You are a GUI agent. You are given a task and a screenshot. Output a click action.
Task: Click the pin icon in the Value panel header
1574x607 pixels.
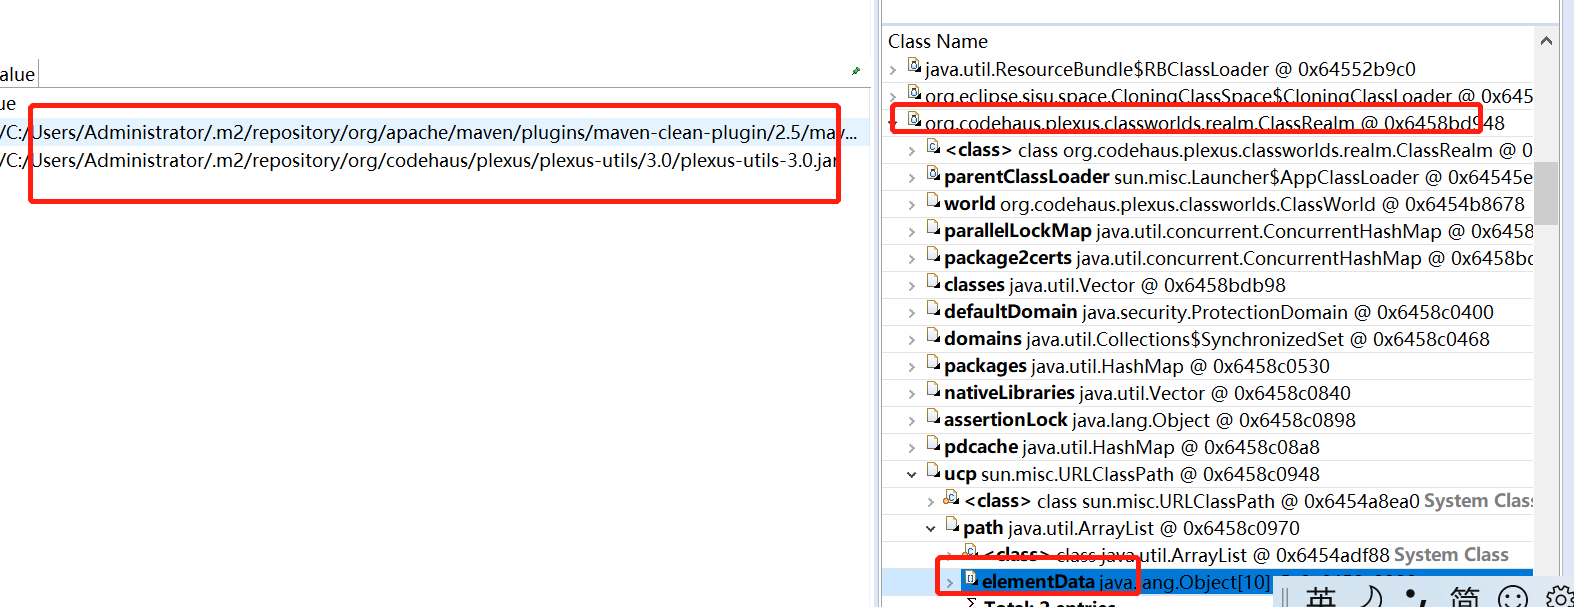(856, 71)
